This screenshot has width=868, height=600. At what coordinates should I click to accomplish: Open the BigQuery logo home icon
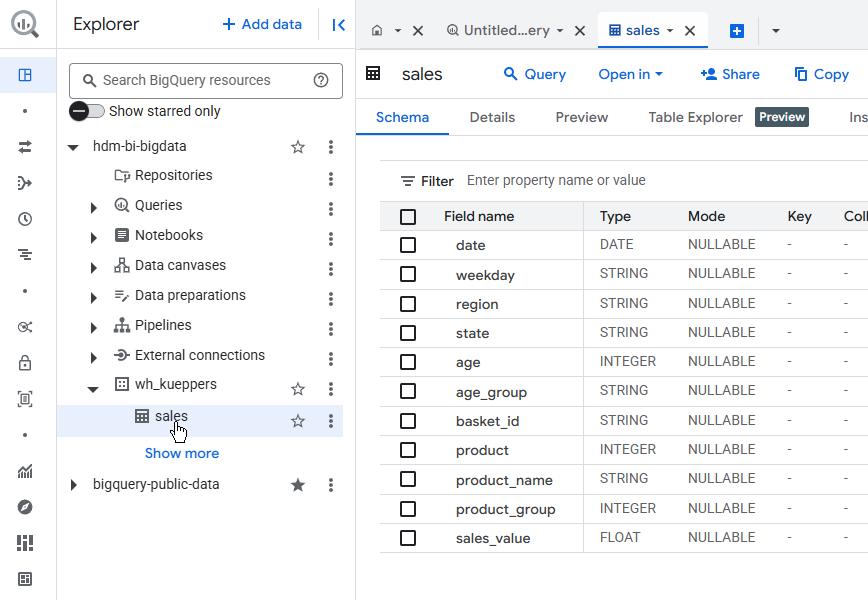pyautogui.click(x=25, y=24)
